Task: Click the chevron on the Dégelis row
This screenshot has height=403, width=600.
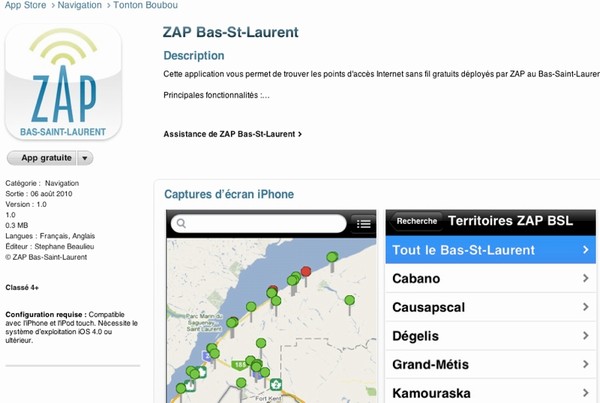Action: coord(585,336)
